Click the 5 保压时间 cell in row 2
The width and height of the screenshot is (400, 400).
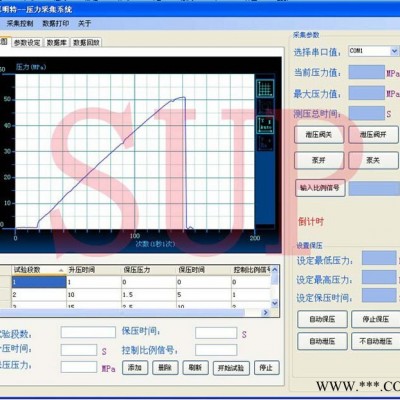point(204,295)
